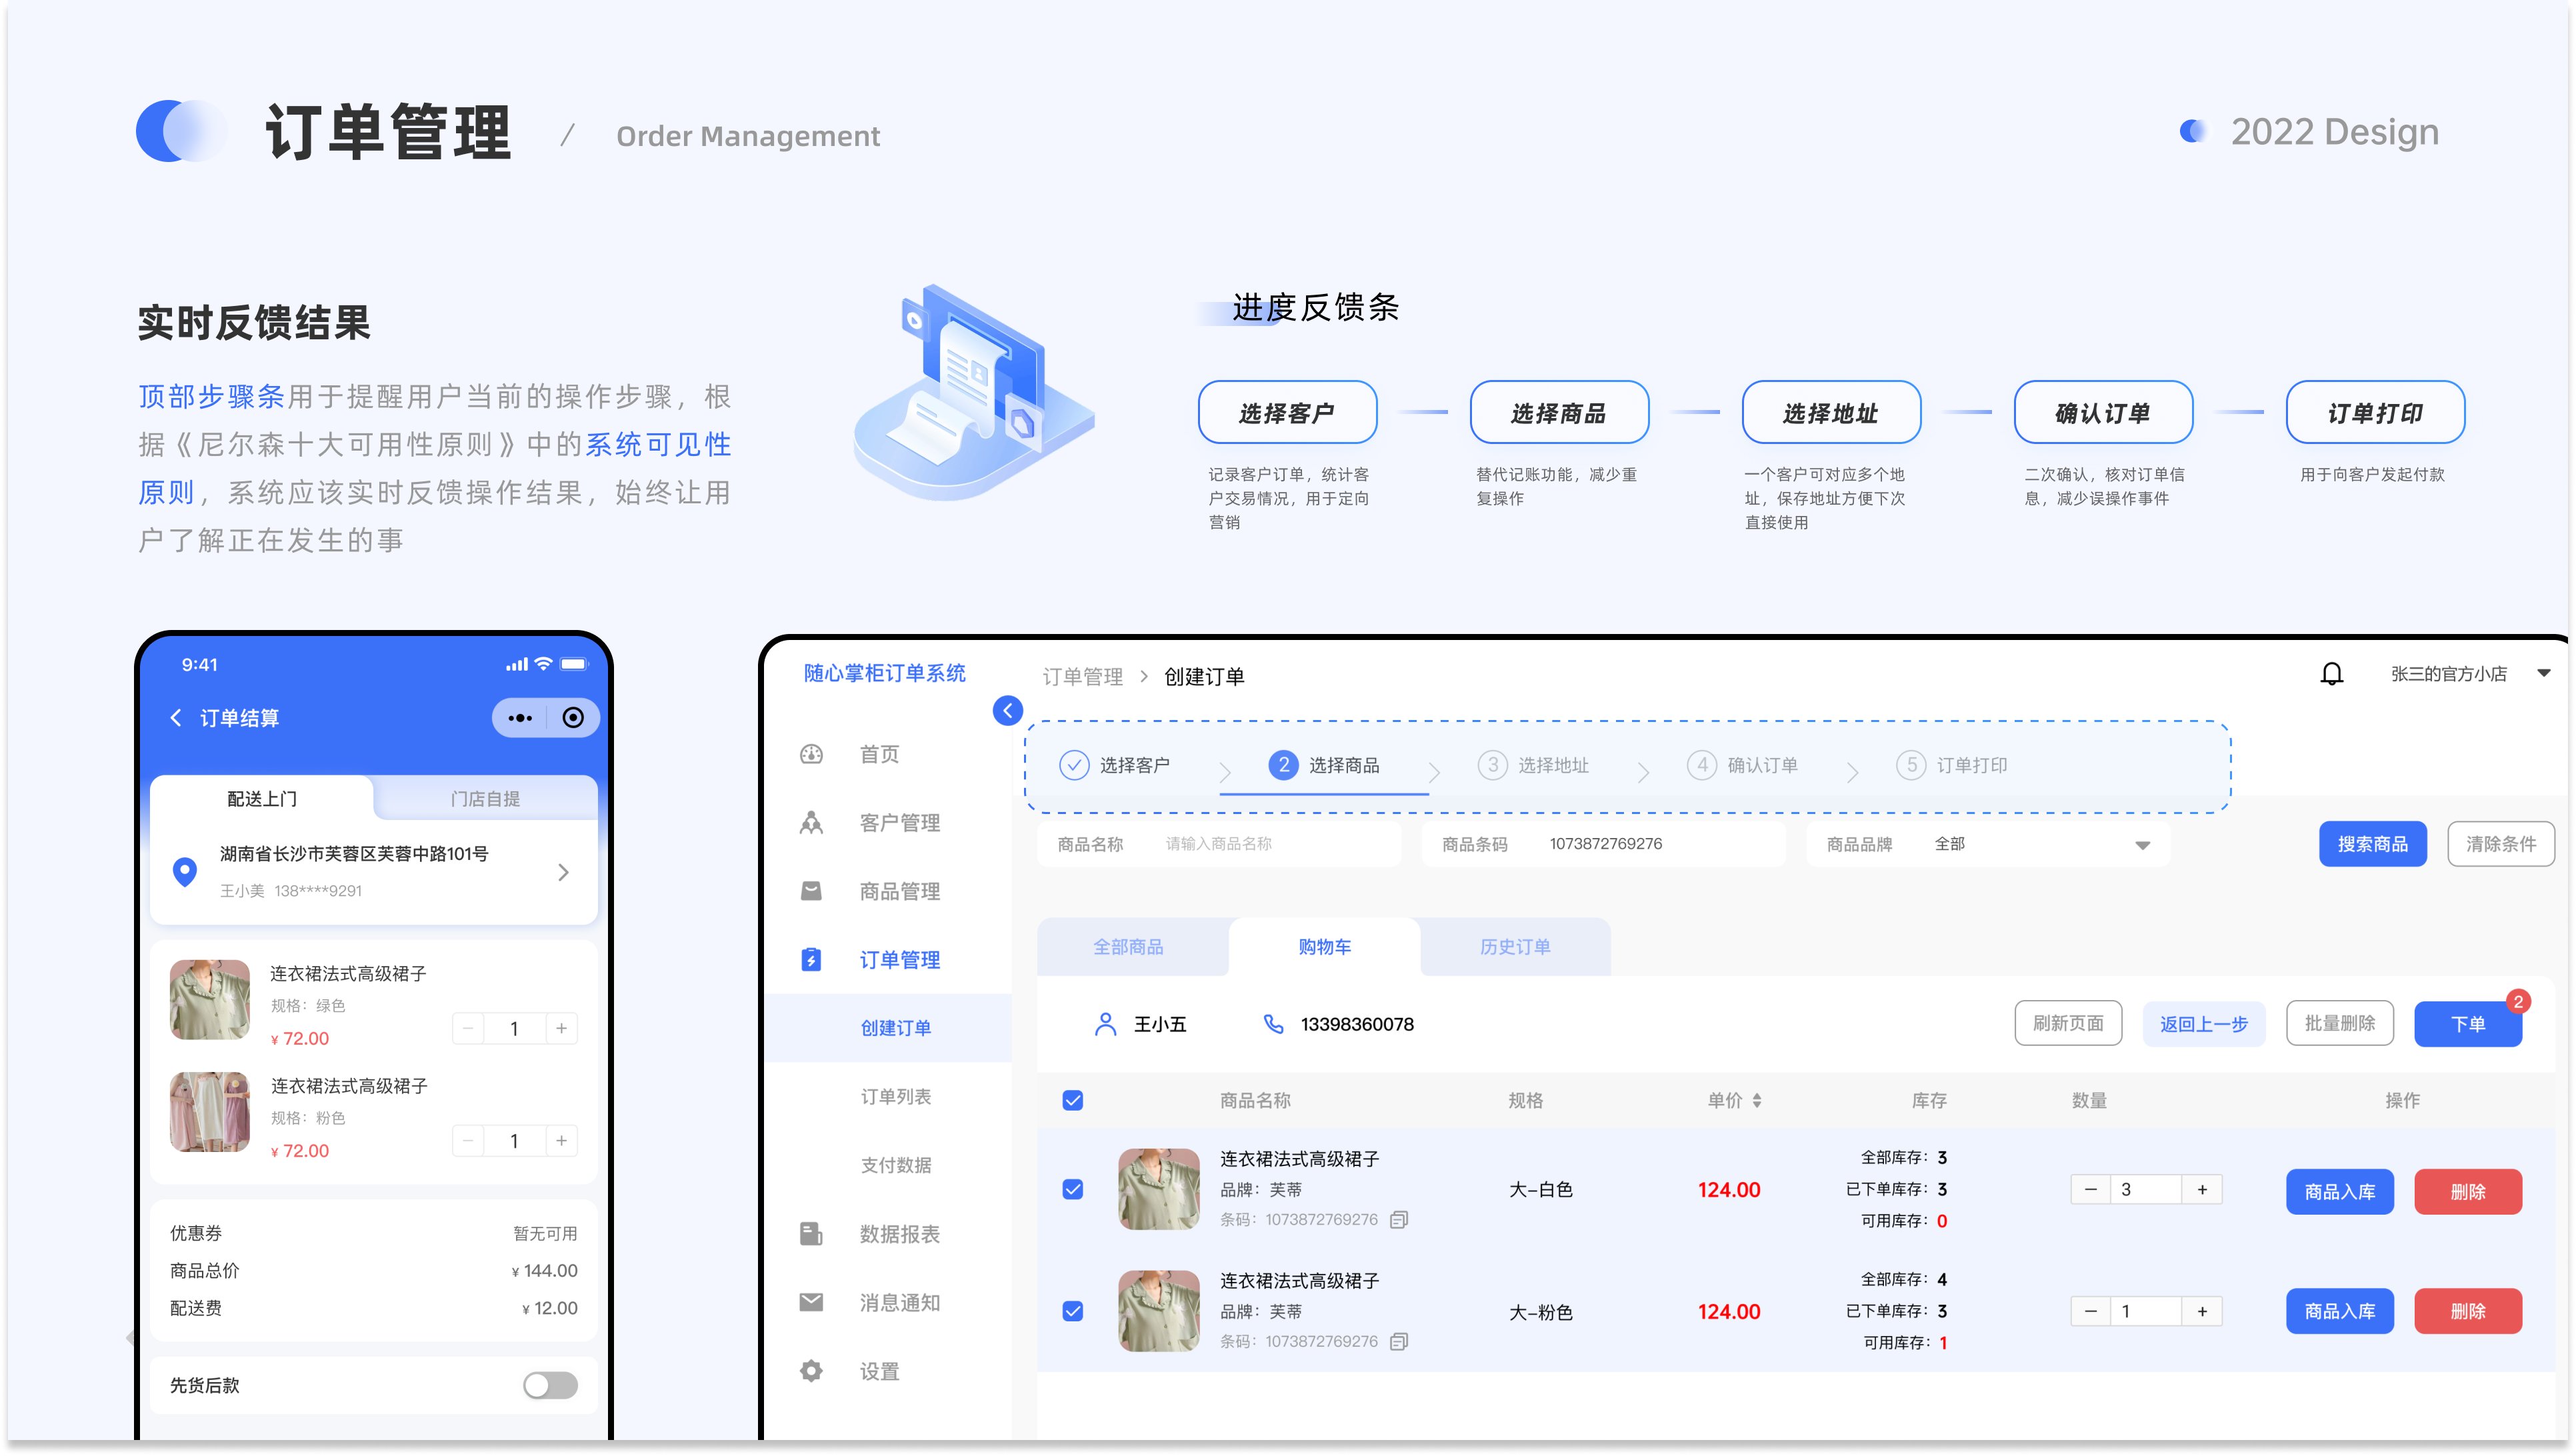Click the 搜索商品 search button

[x=2373, y=844]
